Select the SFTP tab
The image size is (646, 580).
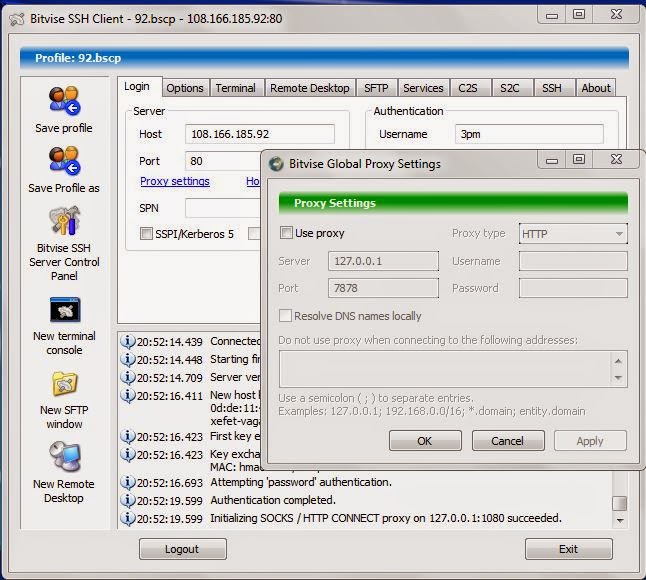(376, 88)
